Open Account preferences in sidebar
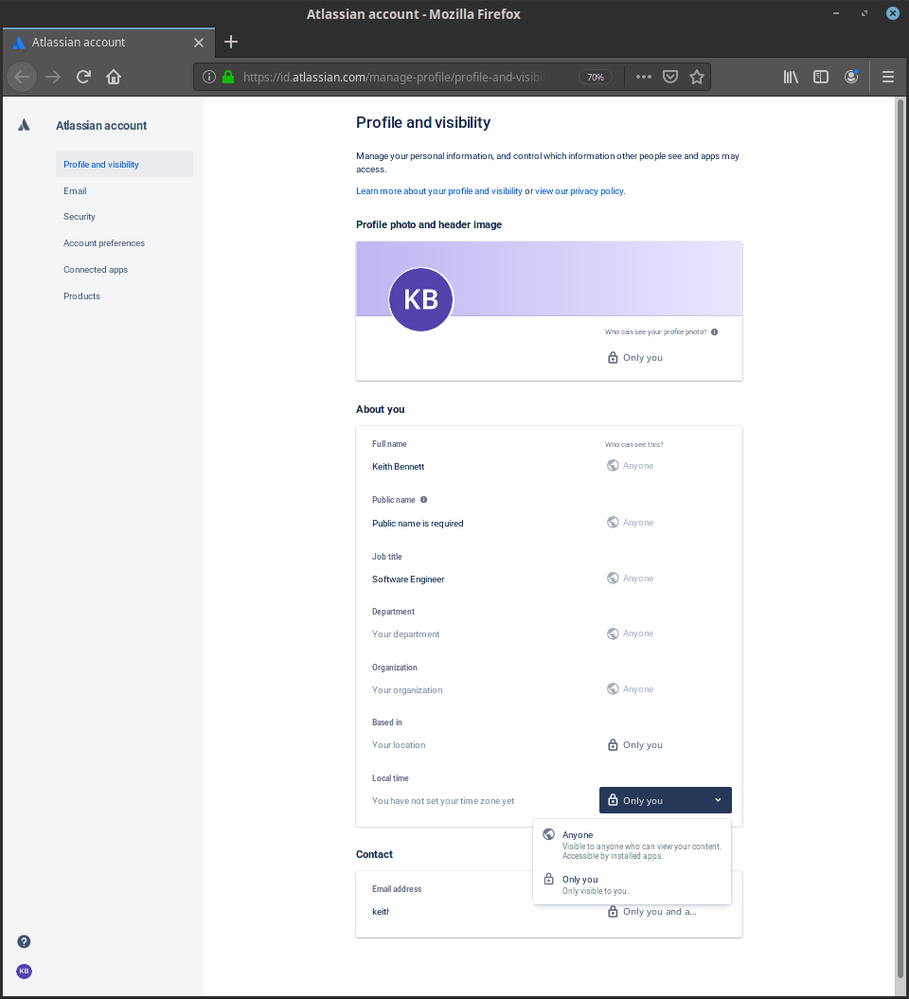Viewport: 909px width, 999px height. 124,243
